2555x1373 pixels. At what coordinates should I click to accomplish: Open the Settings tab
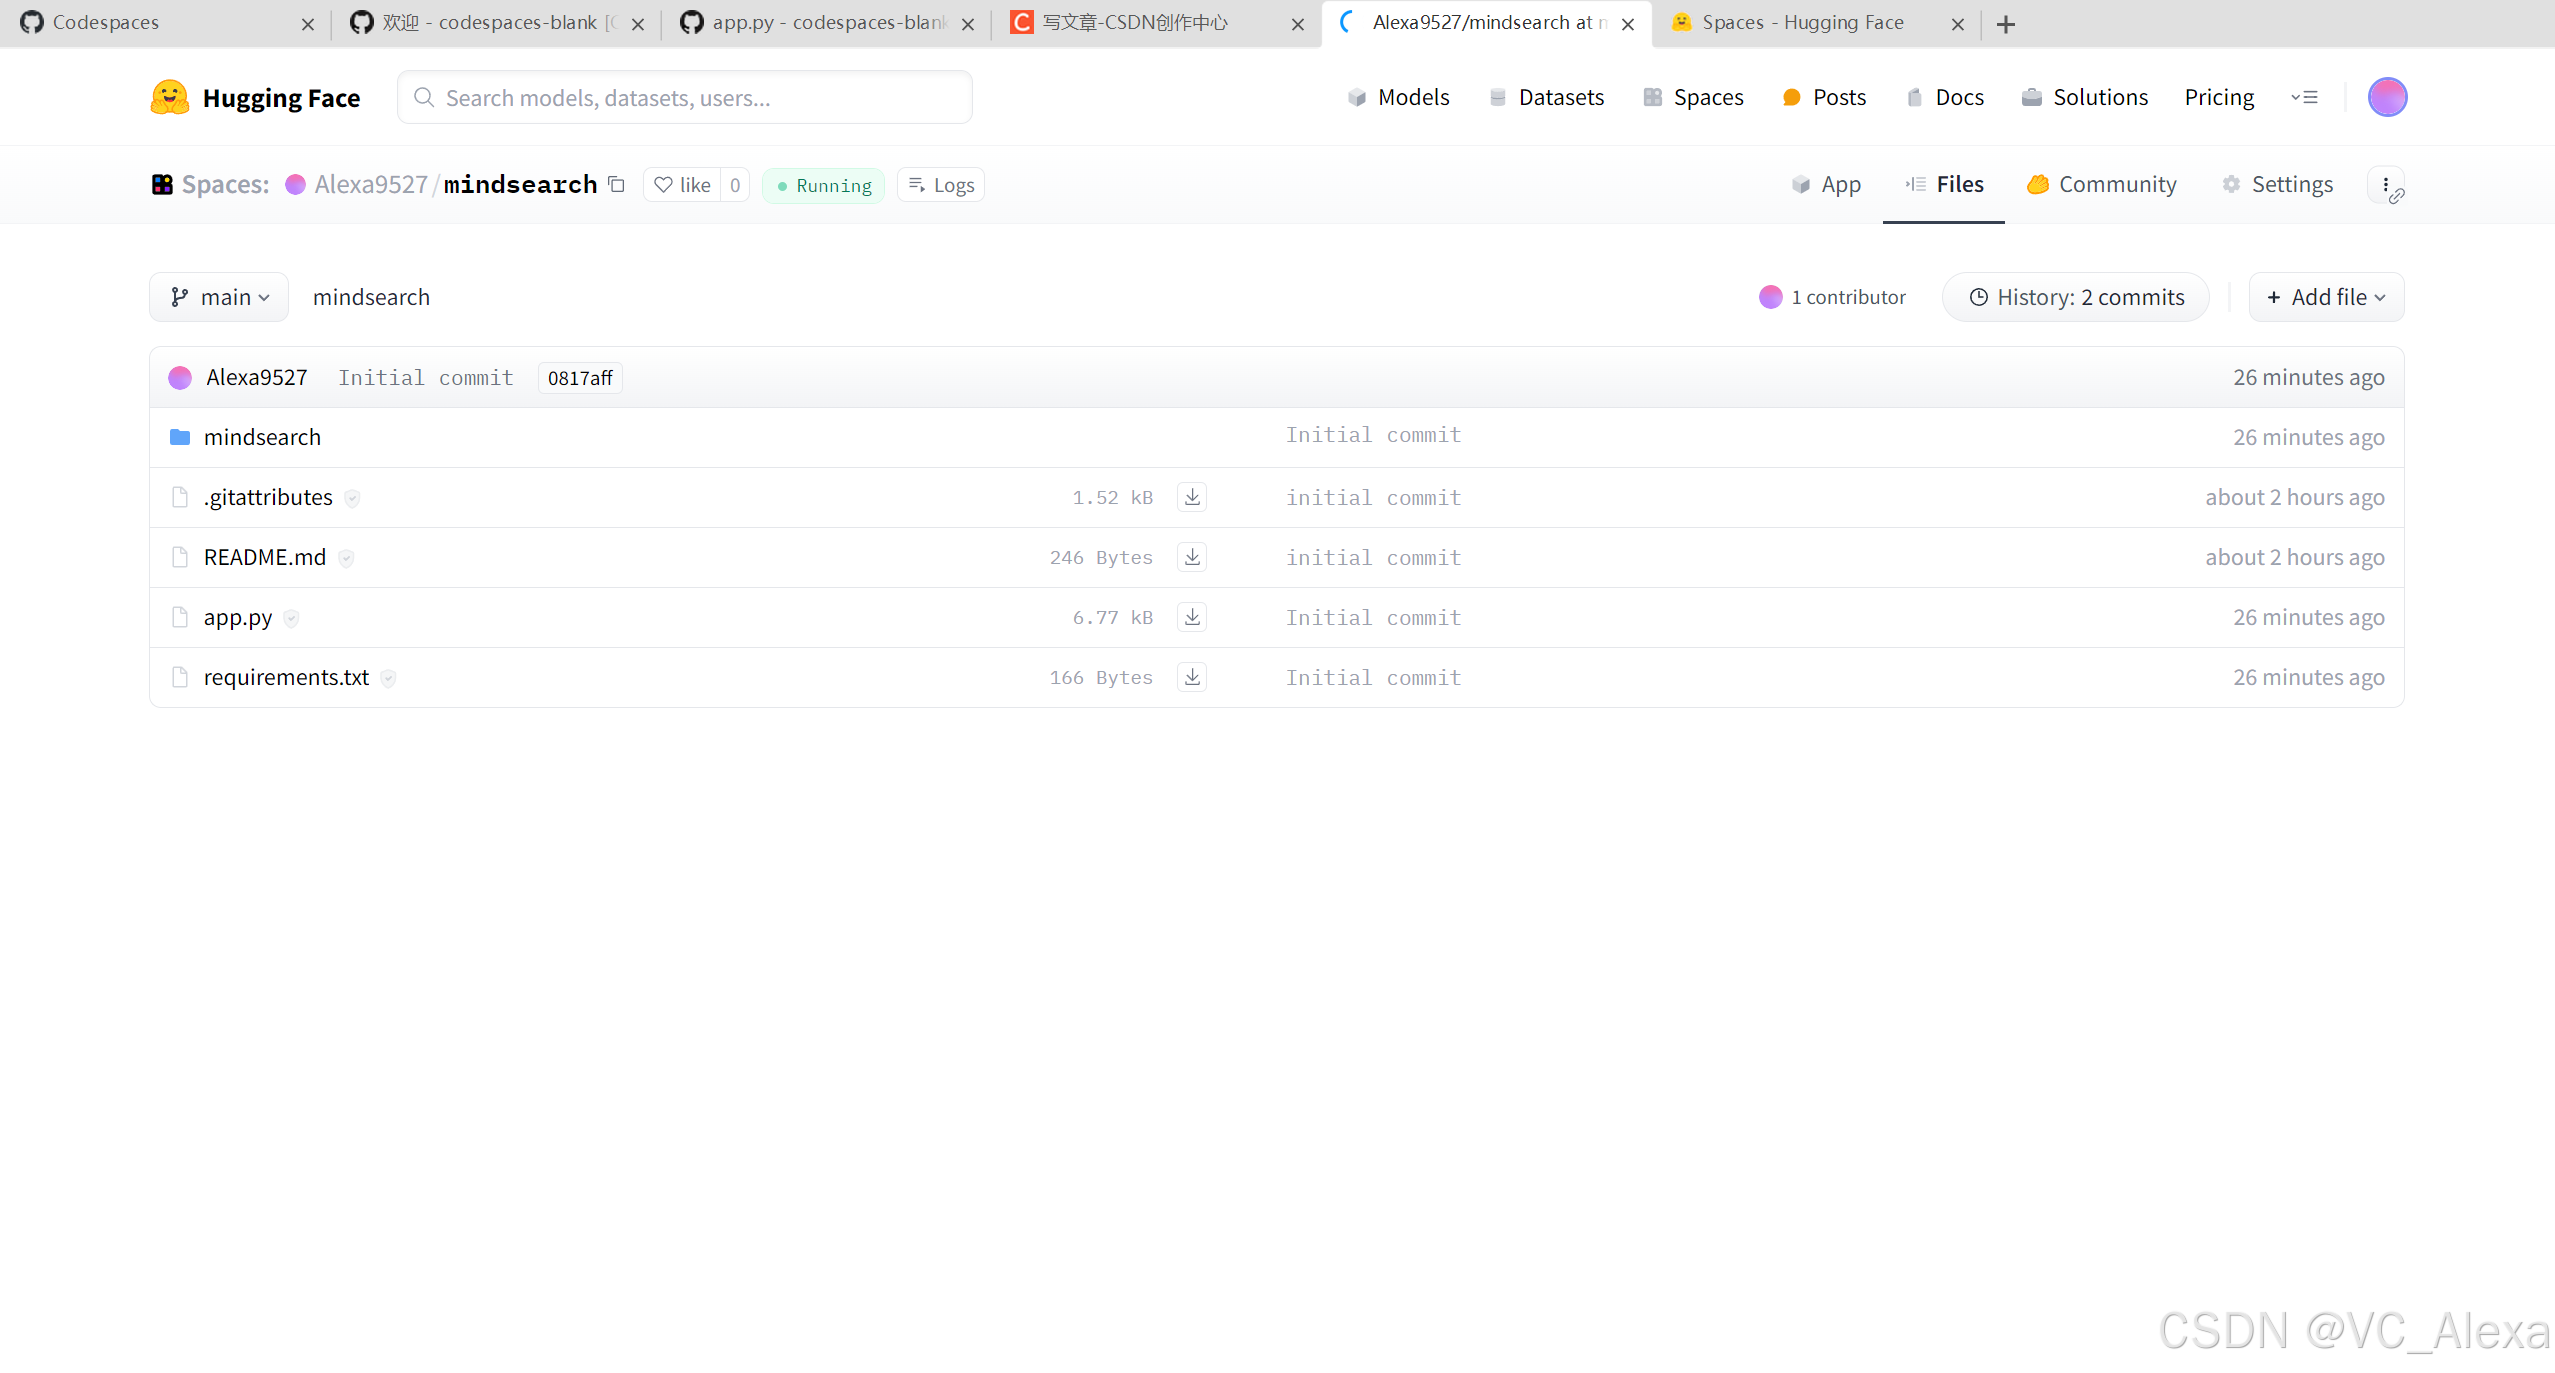[2277, 184]
